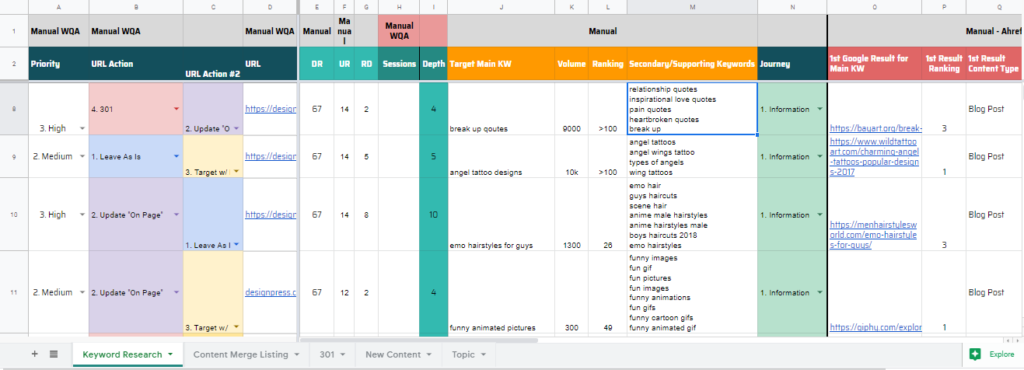Viewport: 1024px width, 370px height.
Task: Select the volume cell '1300'
Action: (x=571, y=215)
